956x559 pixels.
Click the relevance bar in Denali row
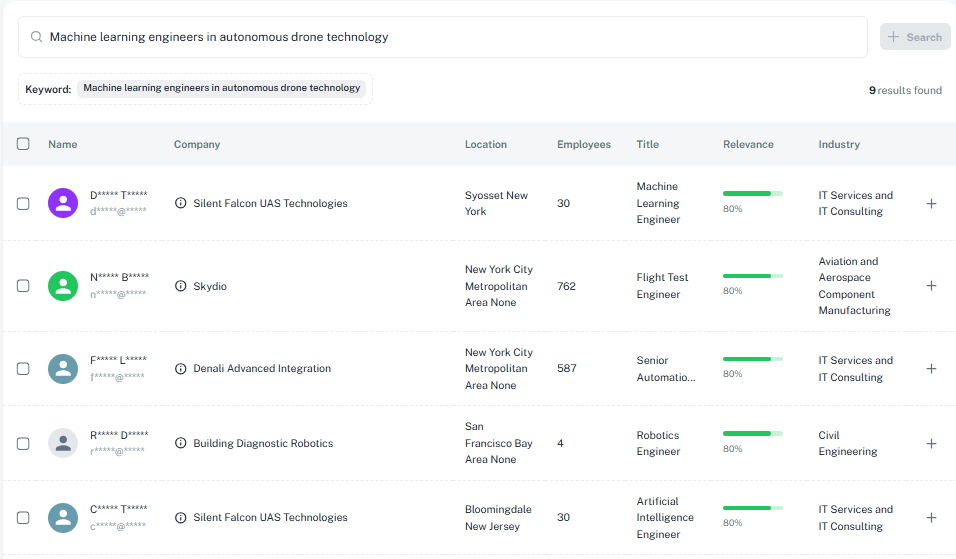click(x=752, y=359)
